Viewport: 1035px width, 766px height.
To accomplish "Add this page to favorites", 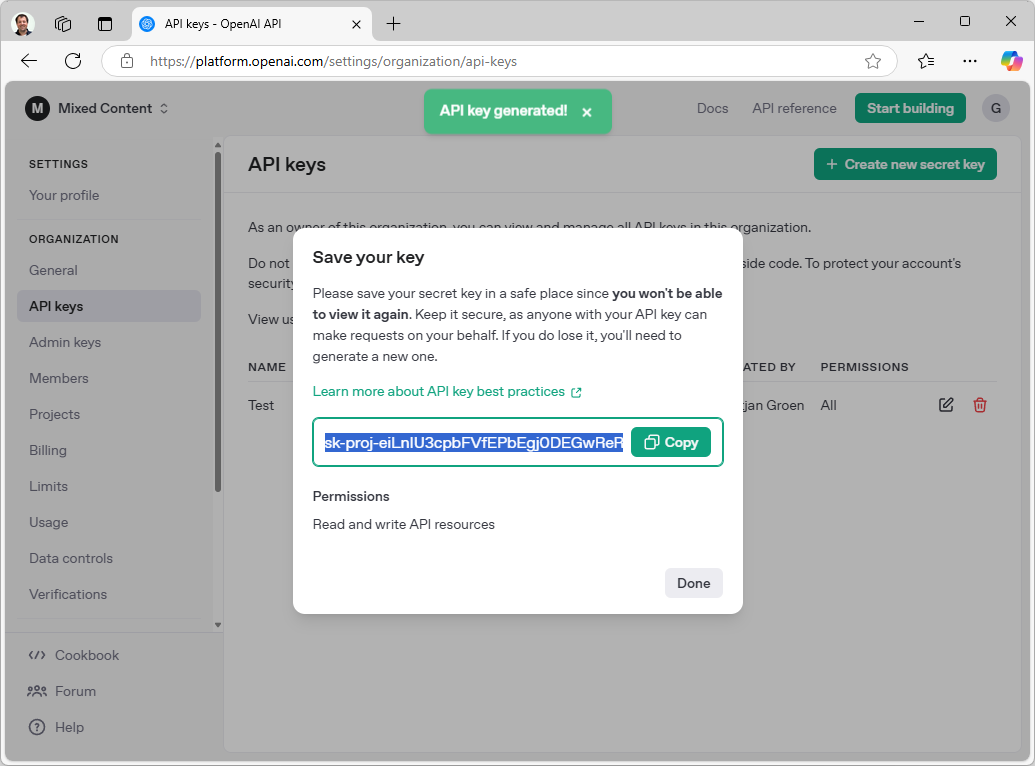I will tap(873, 61).
